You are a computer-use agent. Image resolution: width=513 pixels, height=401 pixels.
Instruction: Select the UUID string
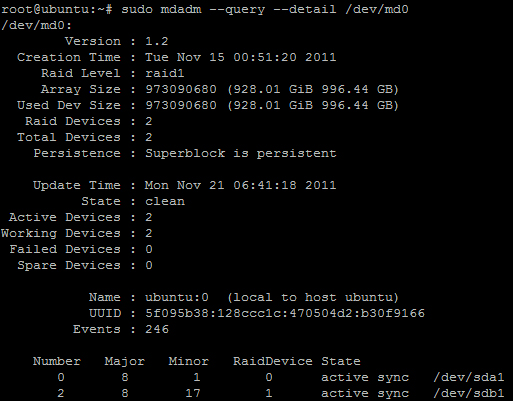(x=285, y=313)
